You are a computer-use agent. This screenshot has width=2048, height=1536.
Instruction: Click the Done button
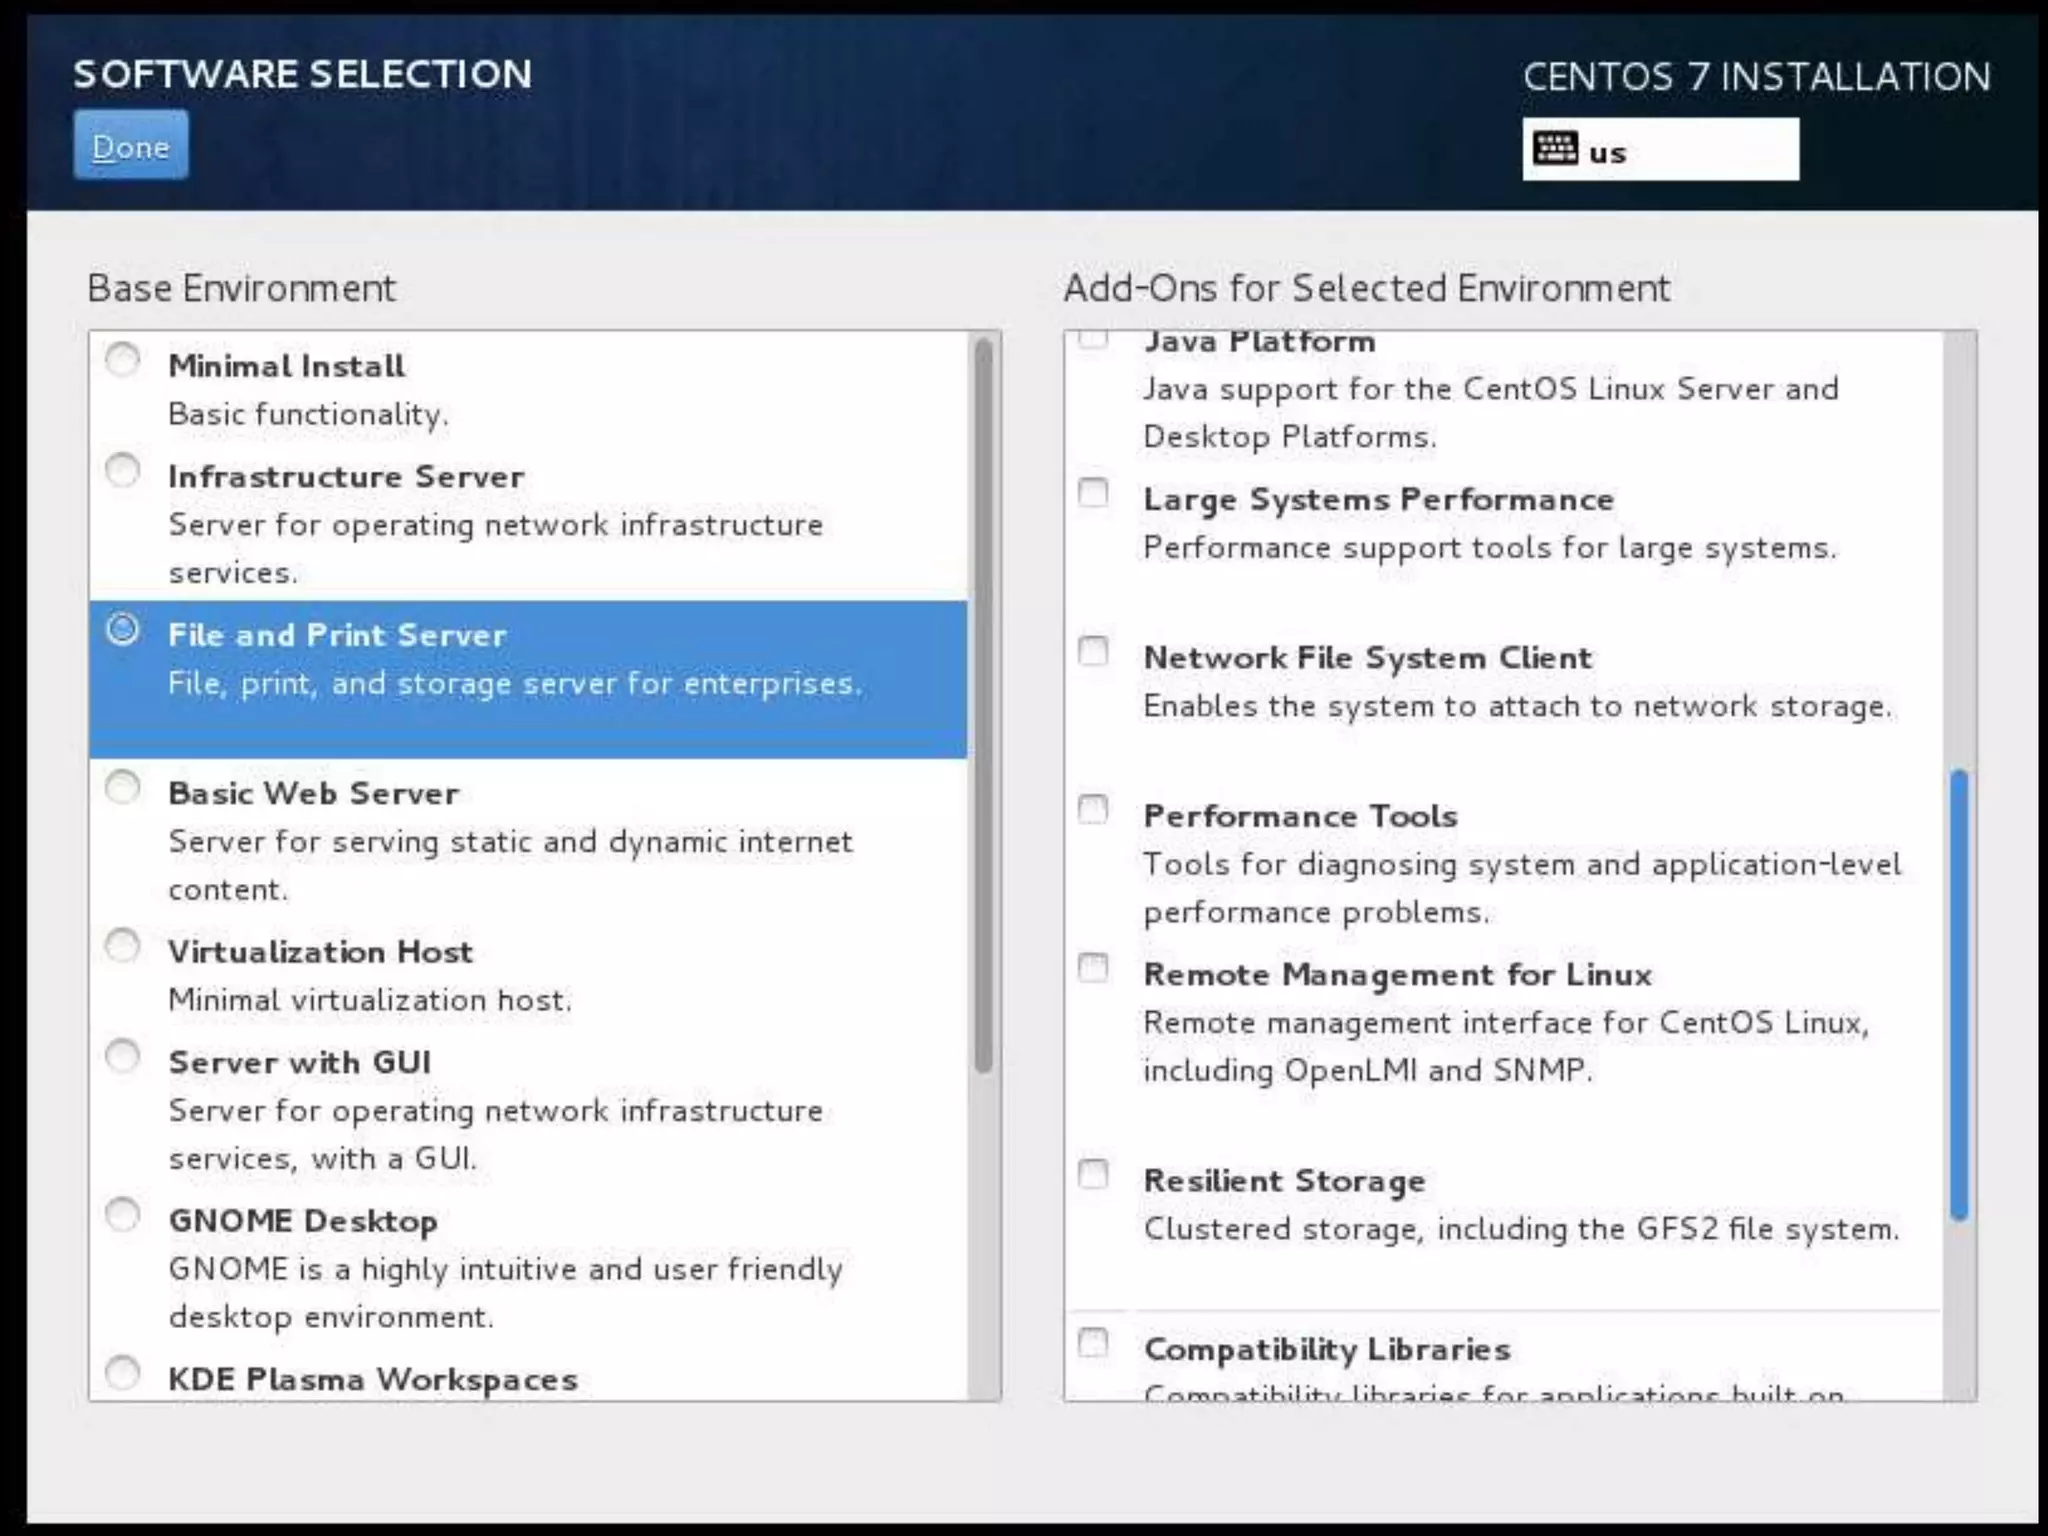pyautogui.click(x=130, y=146)
